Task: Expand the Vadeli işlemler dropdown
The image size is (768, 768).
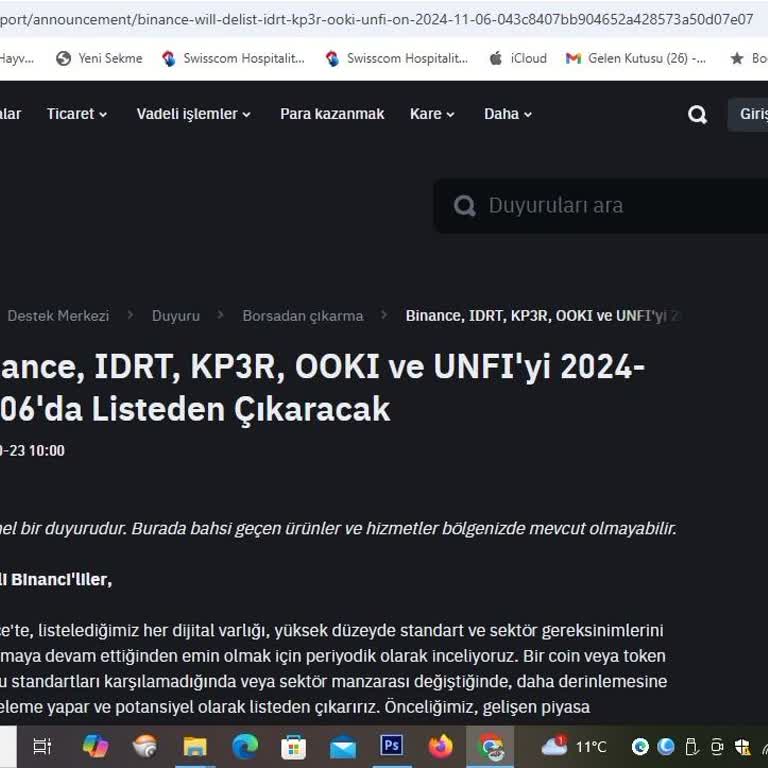Action: [193, 114]
